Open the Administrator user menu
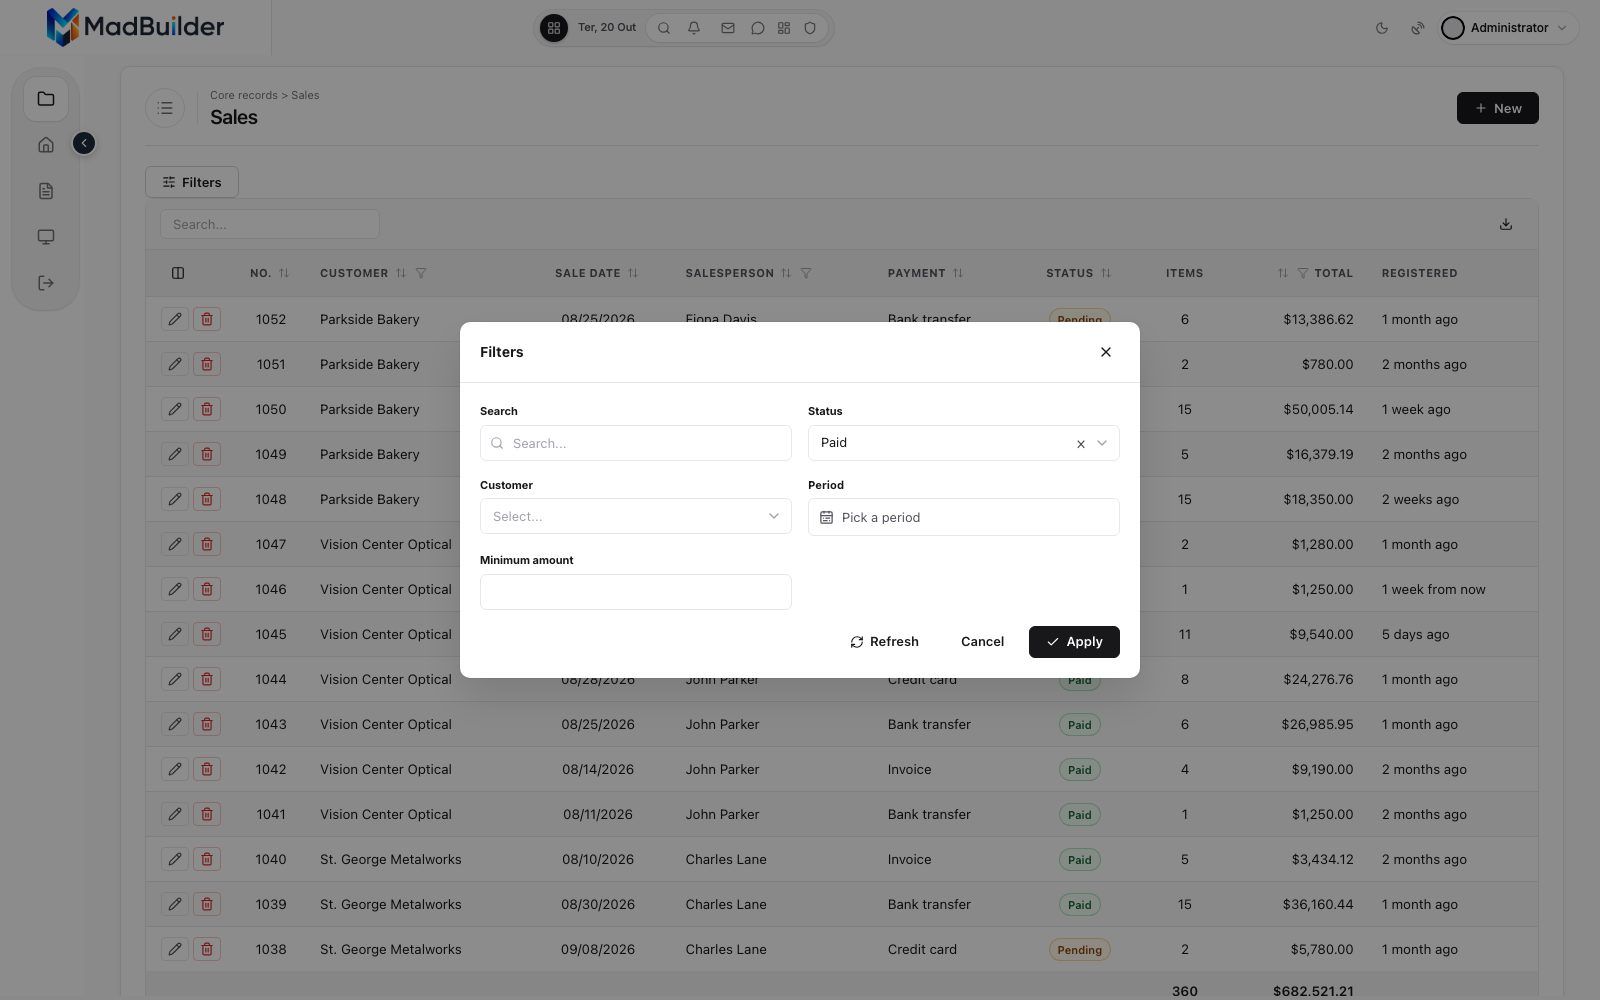The height and width of the screenshot is (1000, 1600). click(1508, 28)
